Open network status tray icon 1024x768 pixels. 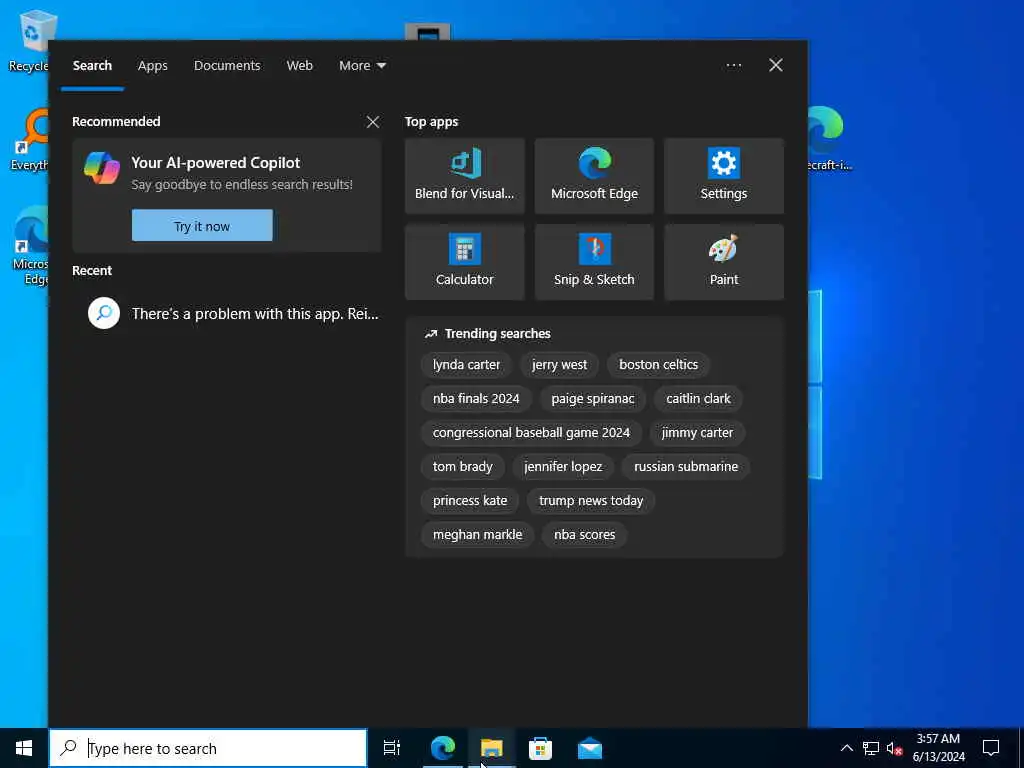click(x=871, y=748)
